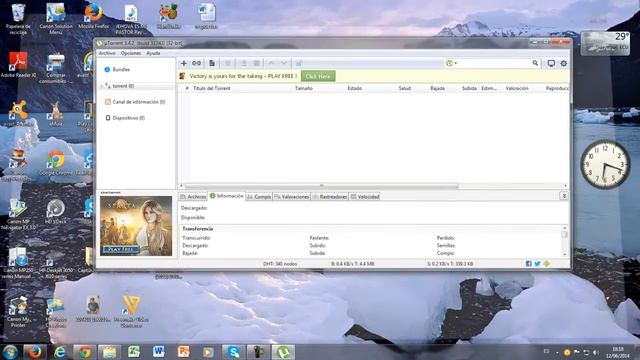Click the Create New Torrent file icon
This screenshot has height=360, width=640.
tap(212, 63)
